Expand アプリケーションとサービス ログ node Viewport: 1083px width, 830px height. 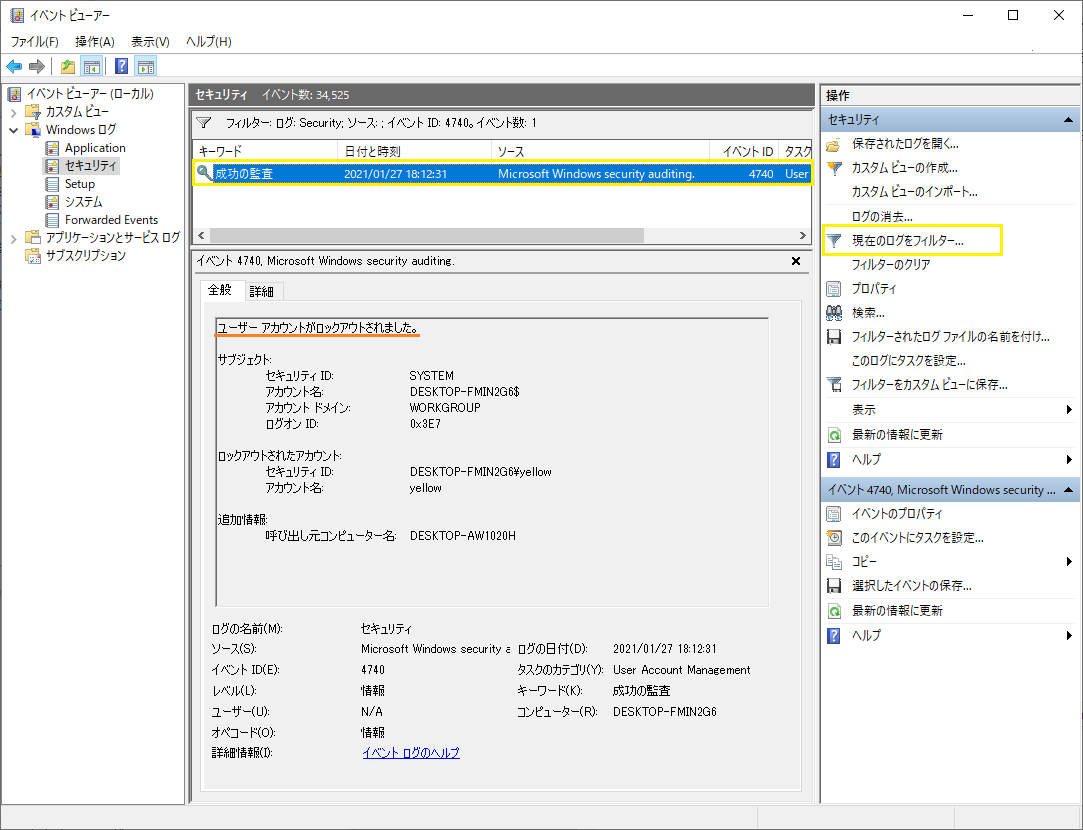tap(16, 239)
